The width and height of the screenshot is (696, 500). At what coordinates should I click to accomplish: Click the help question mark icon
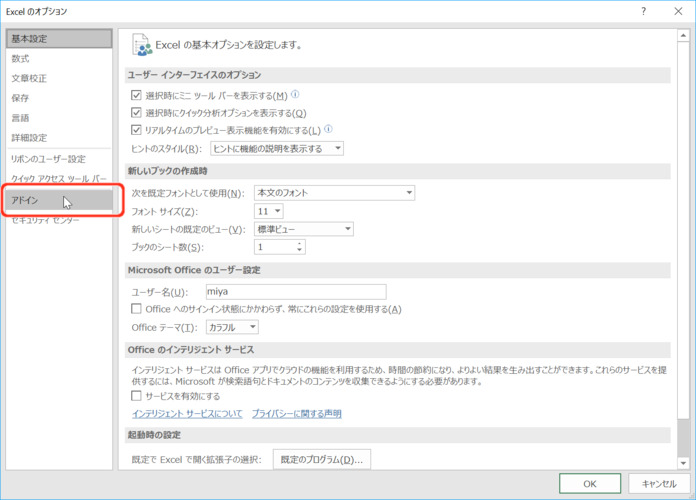pyautogui.click(x=644, y=11)
